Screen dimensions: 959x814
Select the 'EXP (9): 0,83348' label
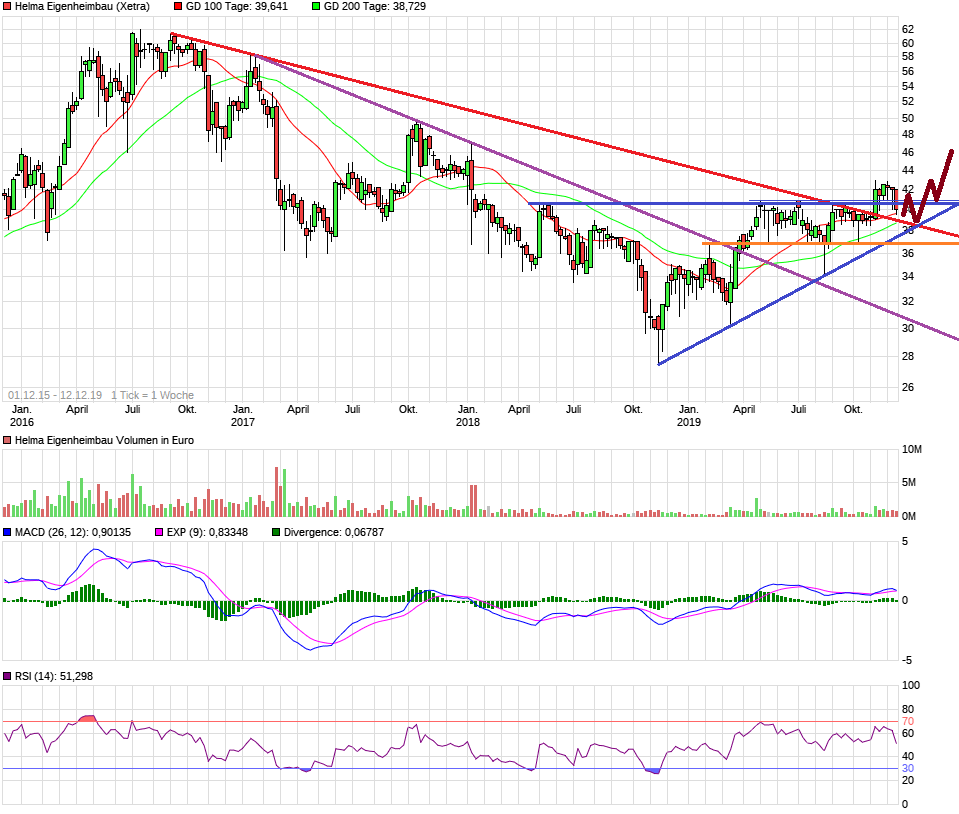[x=207, y=533]
